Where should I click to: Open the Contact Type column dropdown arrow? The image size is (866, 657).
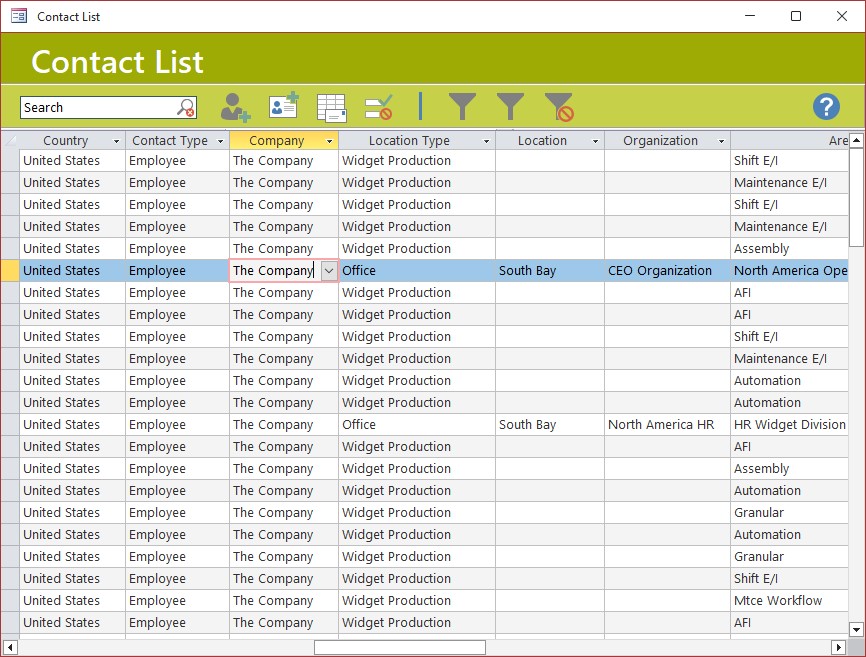(x=220, y=141)
